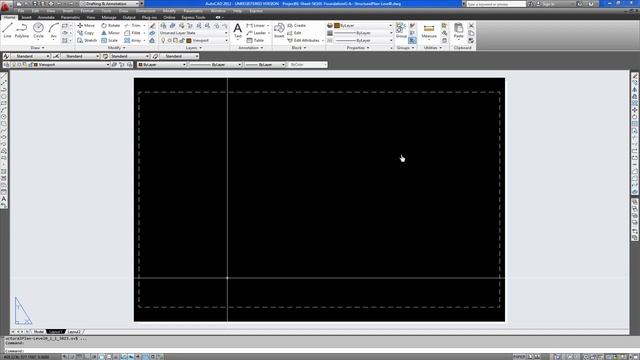This screenshot has height=360, width=640.
Task: Click the AutoCAD application menu logo
Action: (5, 6)
